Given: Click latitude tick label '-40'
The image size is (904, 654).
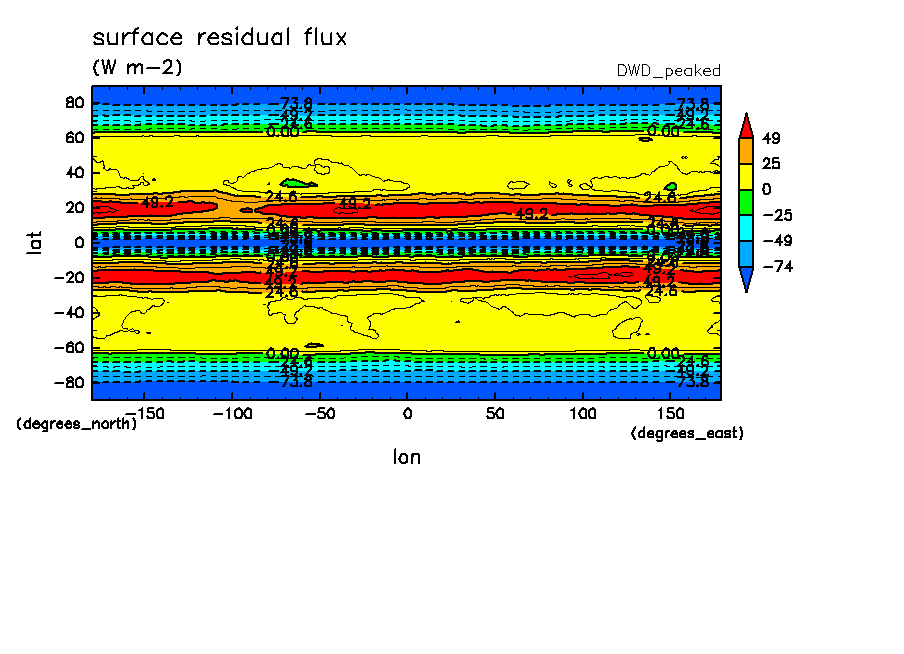Looking at the screenshot, I should click(x=69, y=313).
